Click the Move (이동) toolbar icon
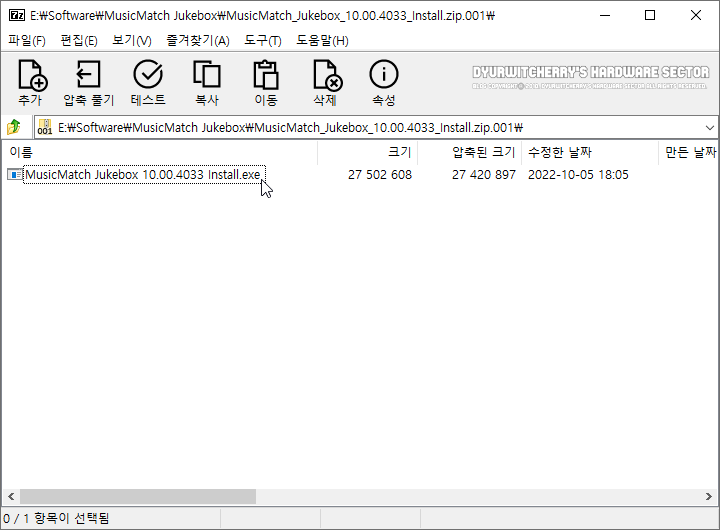The image size is (720, 530). [x=266, y=74]
